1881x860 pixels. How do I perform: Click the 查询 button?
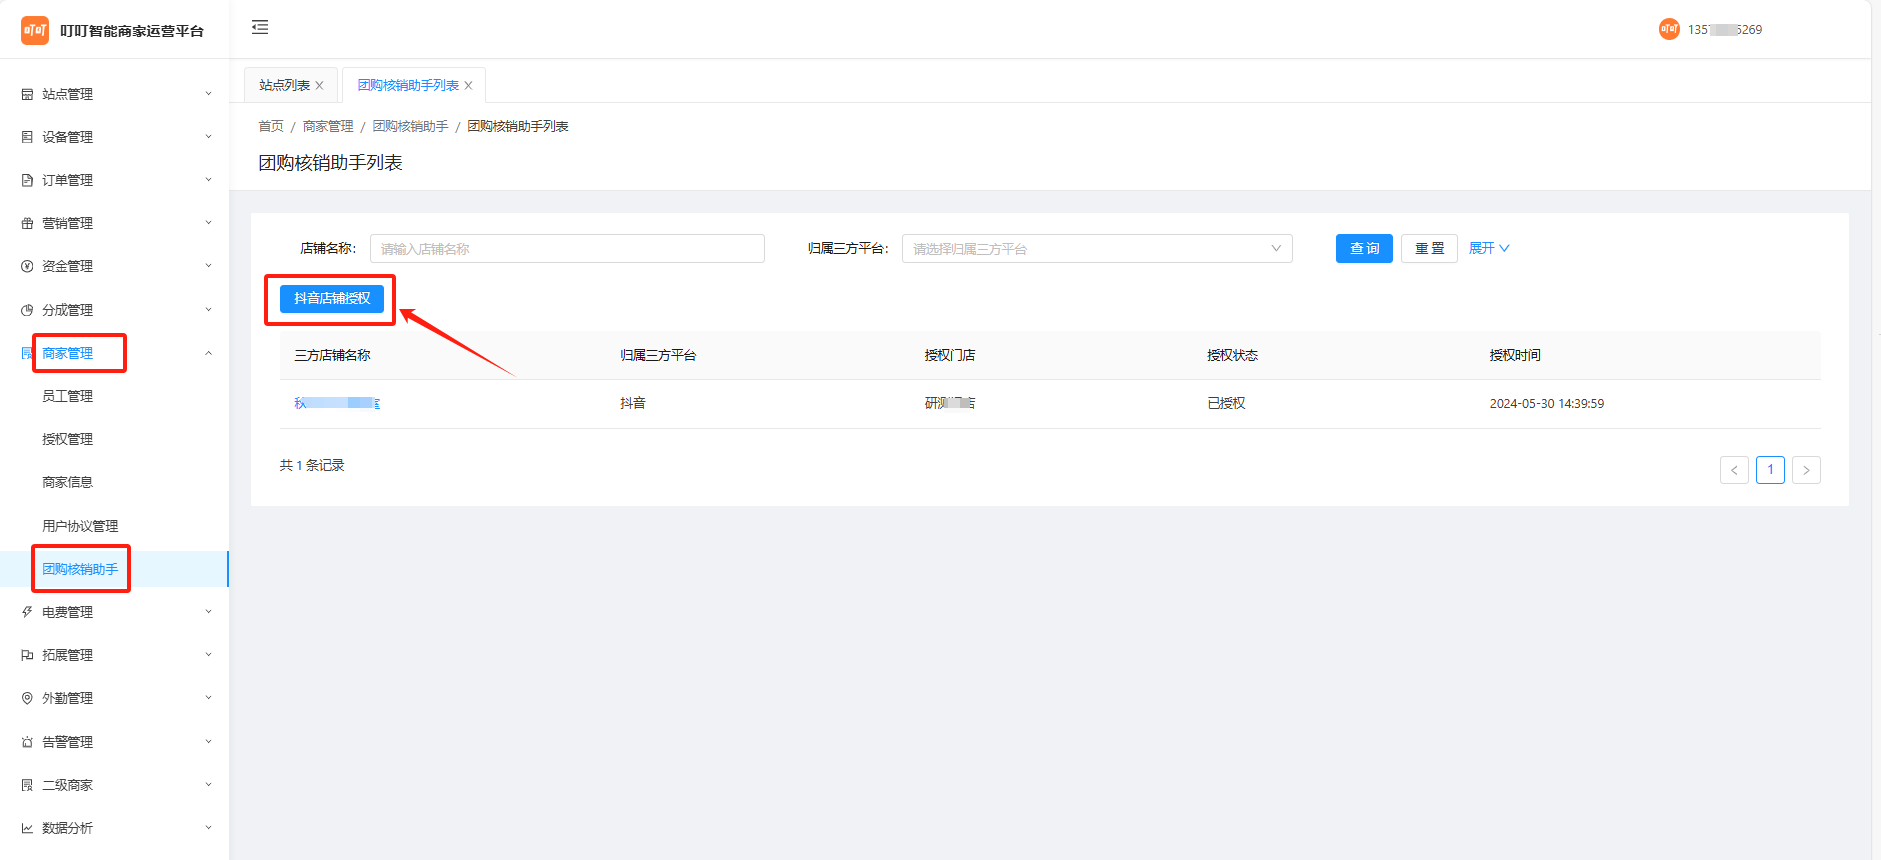click(x=1363, y=249)
